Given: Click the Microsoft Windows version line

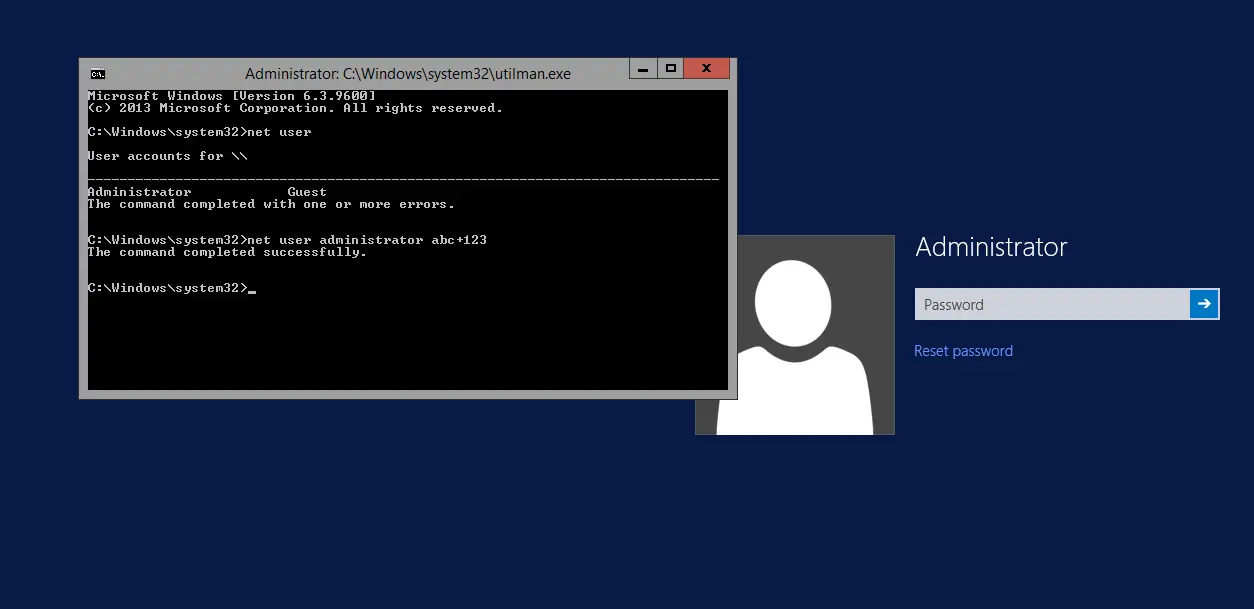Looking at the screenshot, I should 231,96.
